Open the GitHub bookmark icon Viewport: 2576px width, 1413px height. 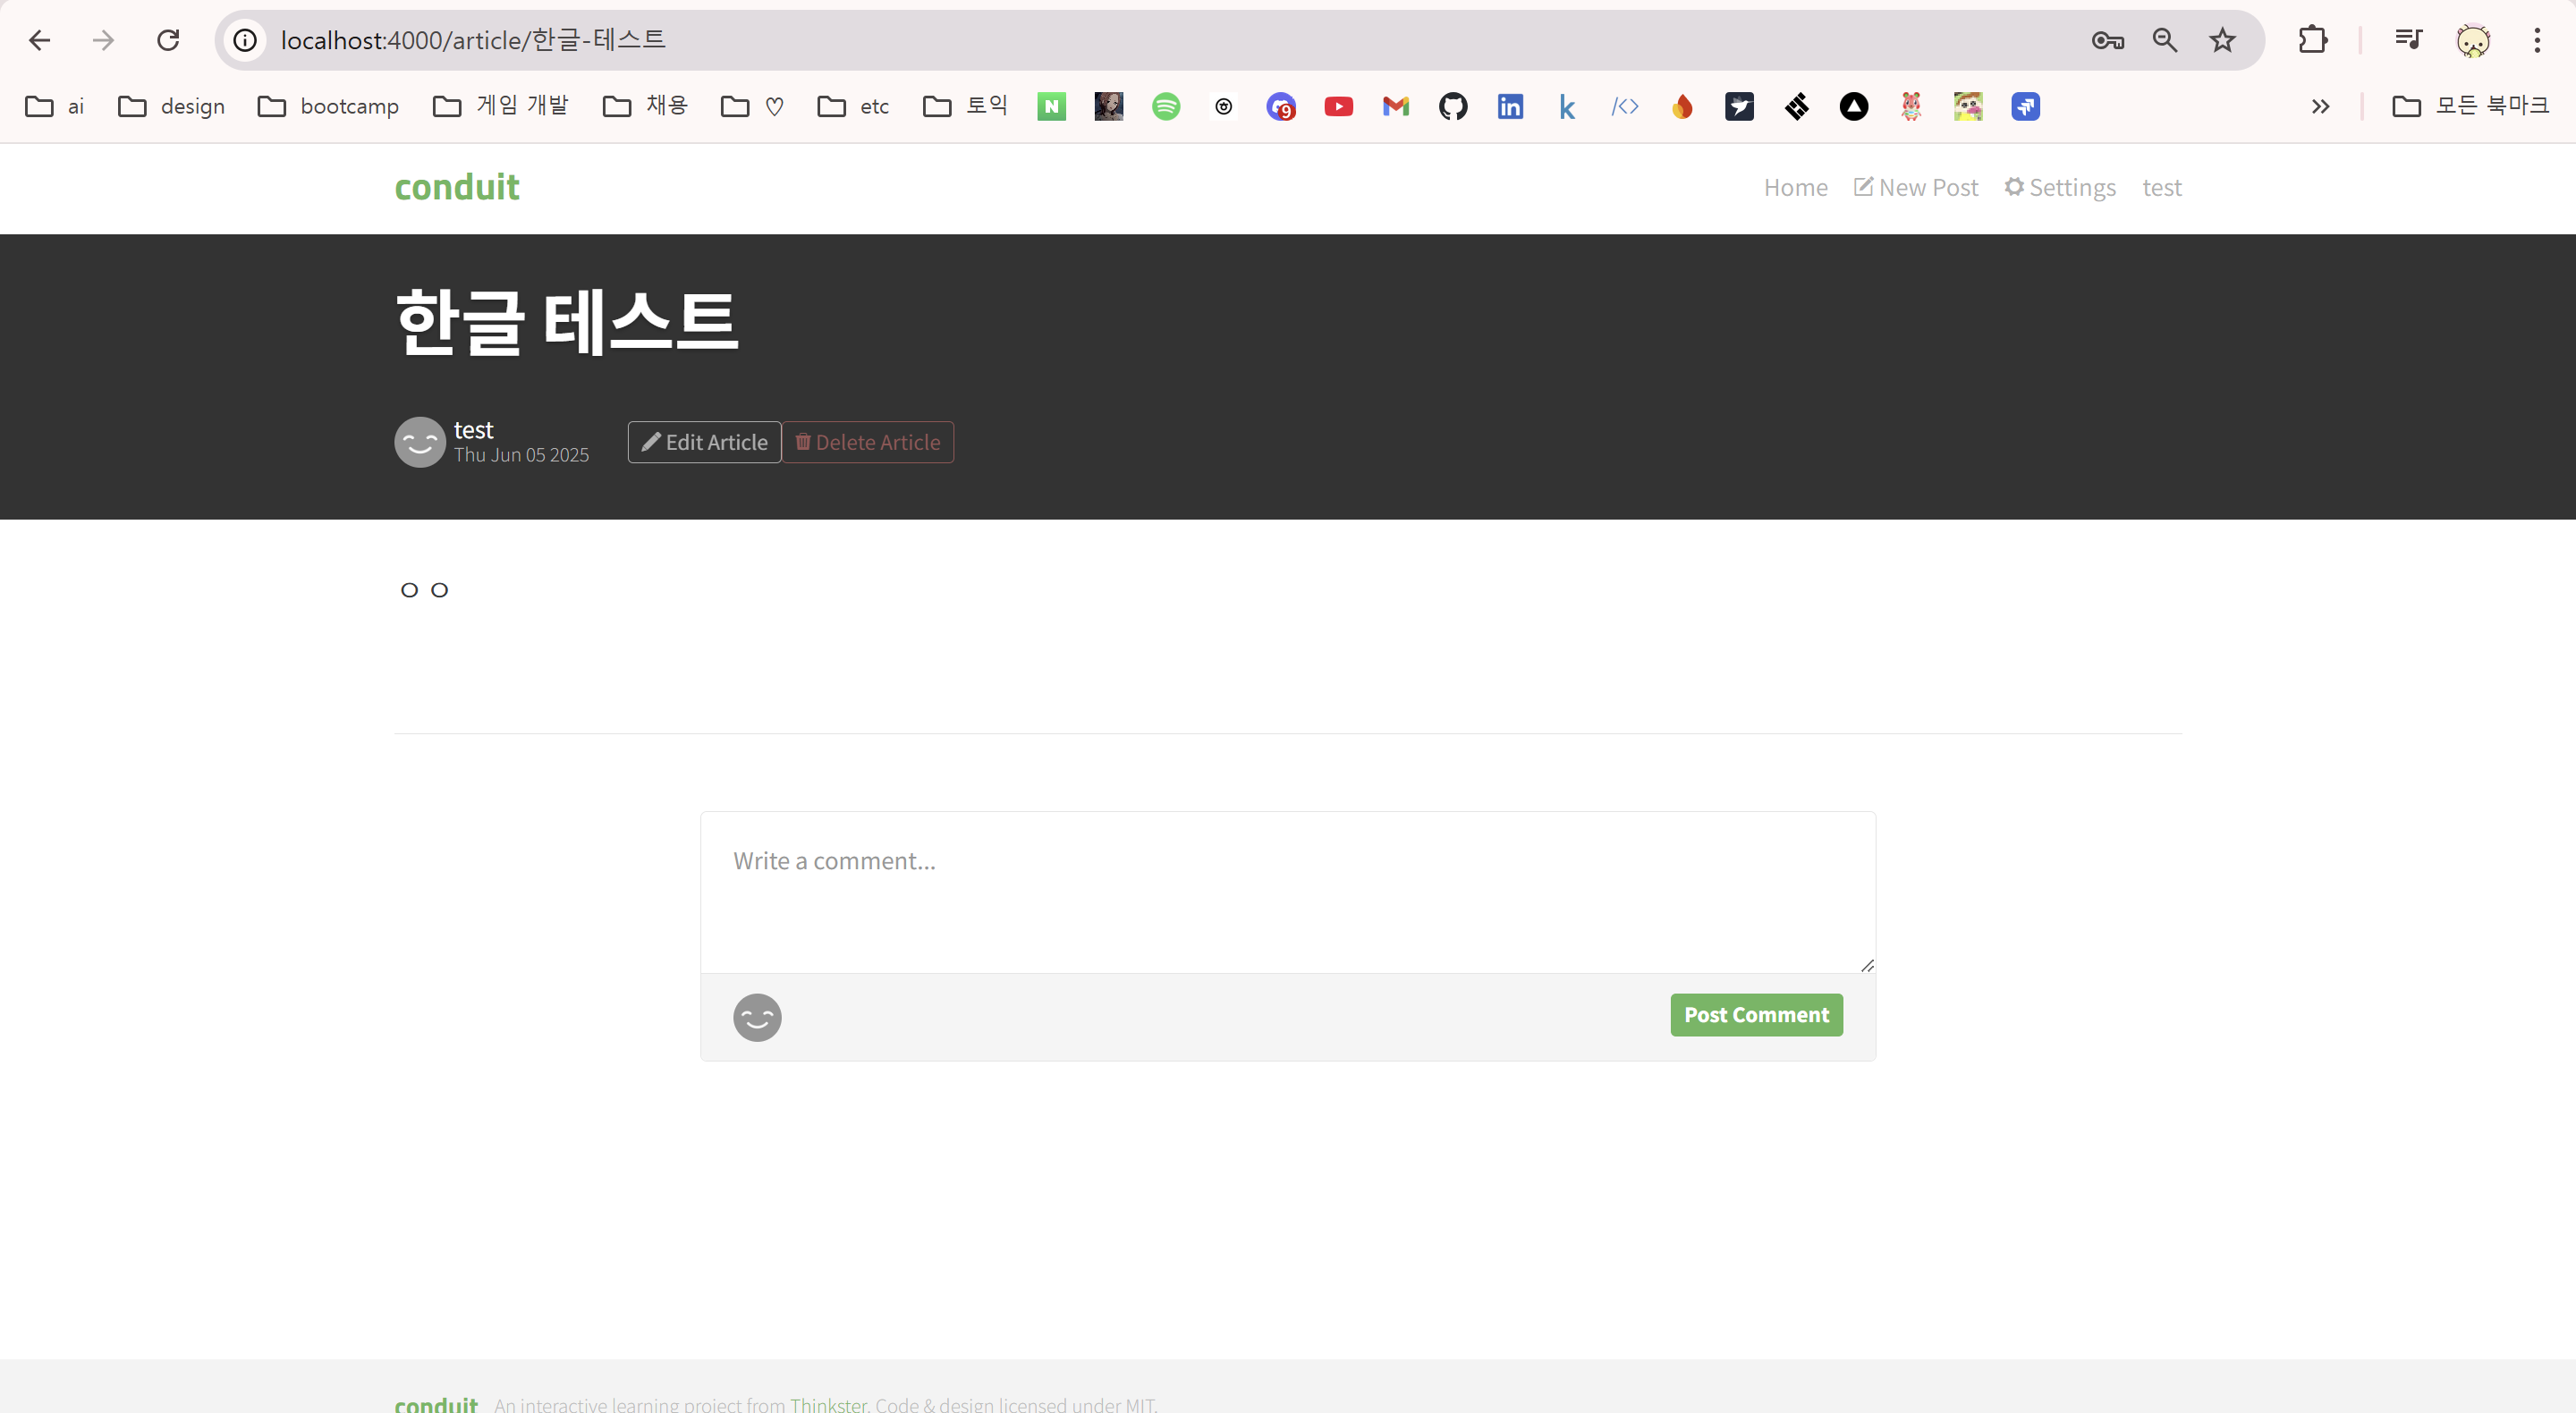(x=1453, y=106)
